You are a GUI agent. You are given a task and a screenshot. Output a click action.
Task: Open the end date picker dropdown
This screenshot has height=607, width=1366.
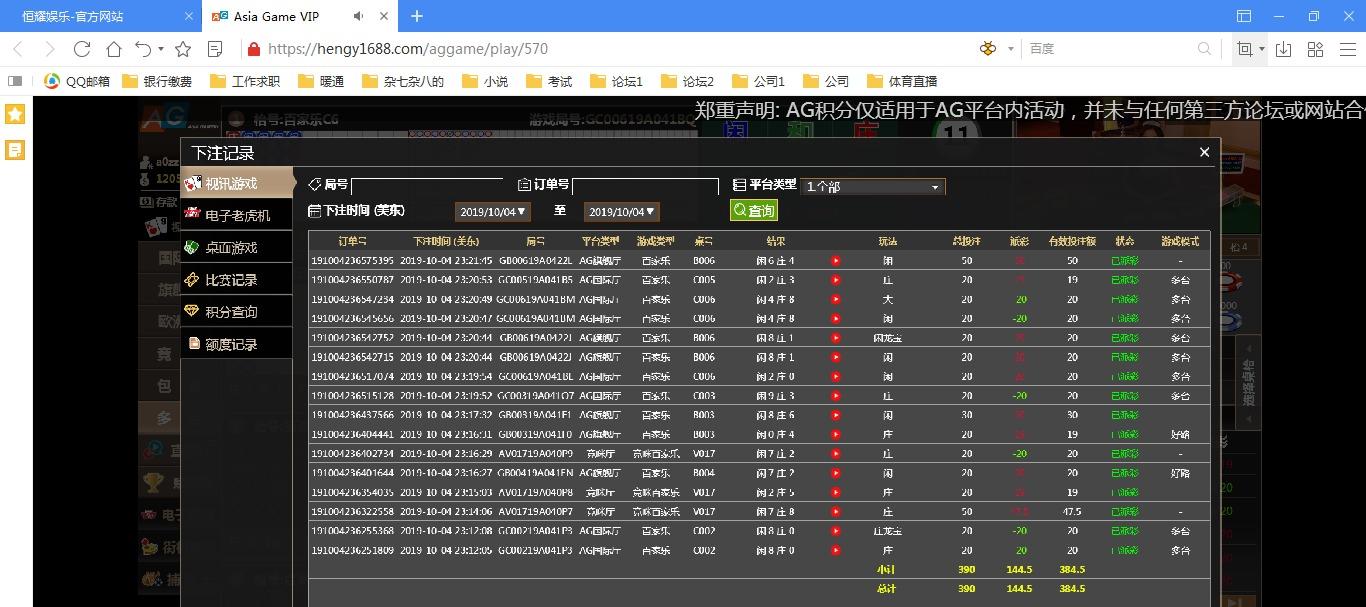point(622,212)
